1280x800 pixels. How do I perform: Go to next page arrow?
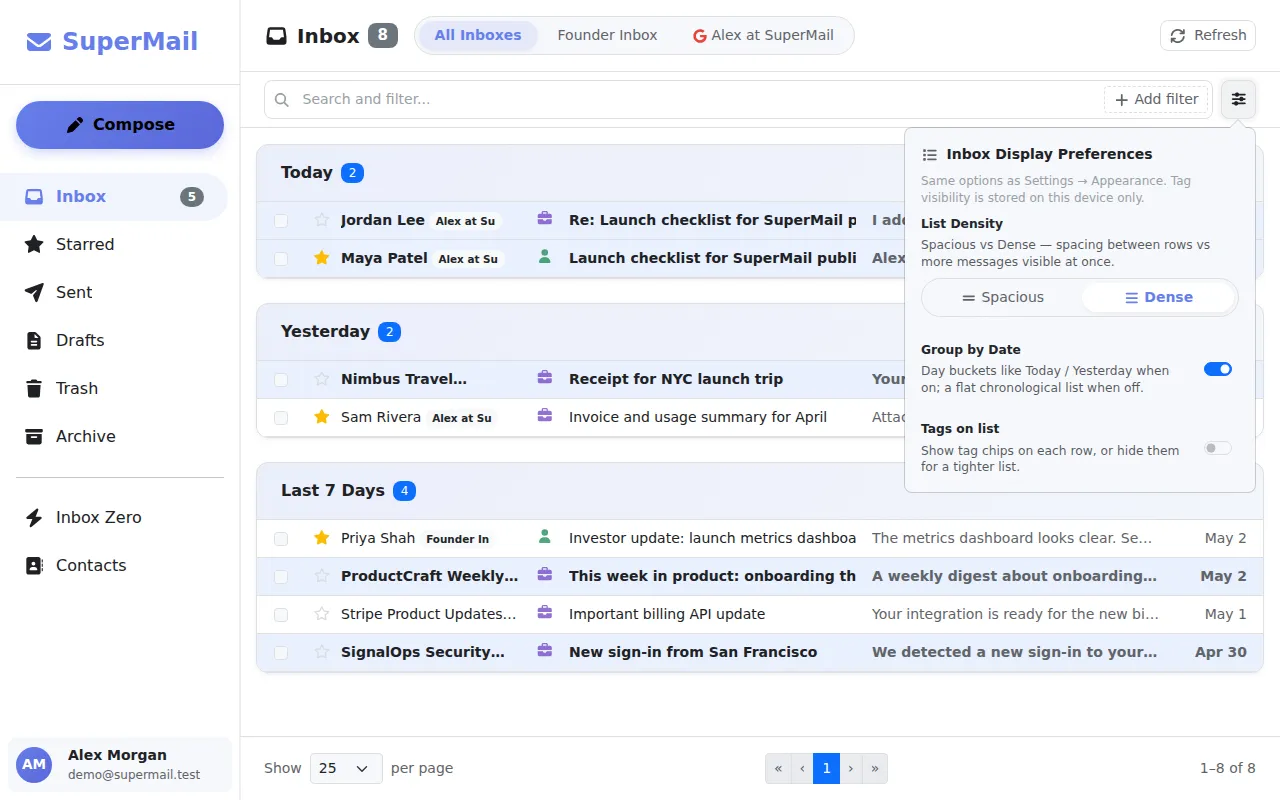pyautogui.click(x=851, y=768)
